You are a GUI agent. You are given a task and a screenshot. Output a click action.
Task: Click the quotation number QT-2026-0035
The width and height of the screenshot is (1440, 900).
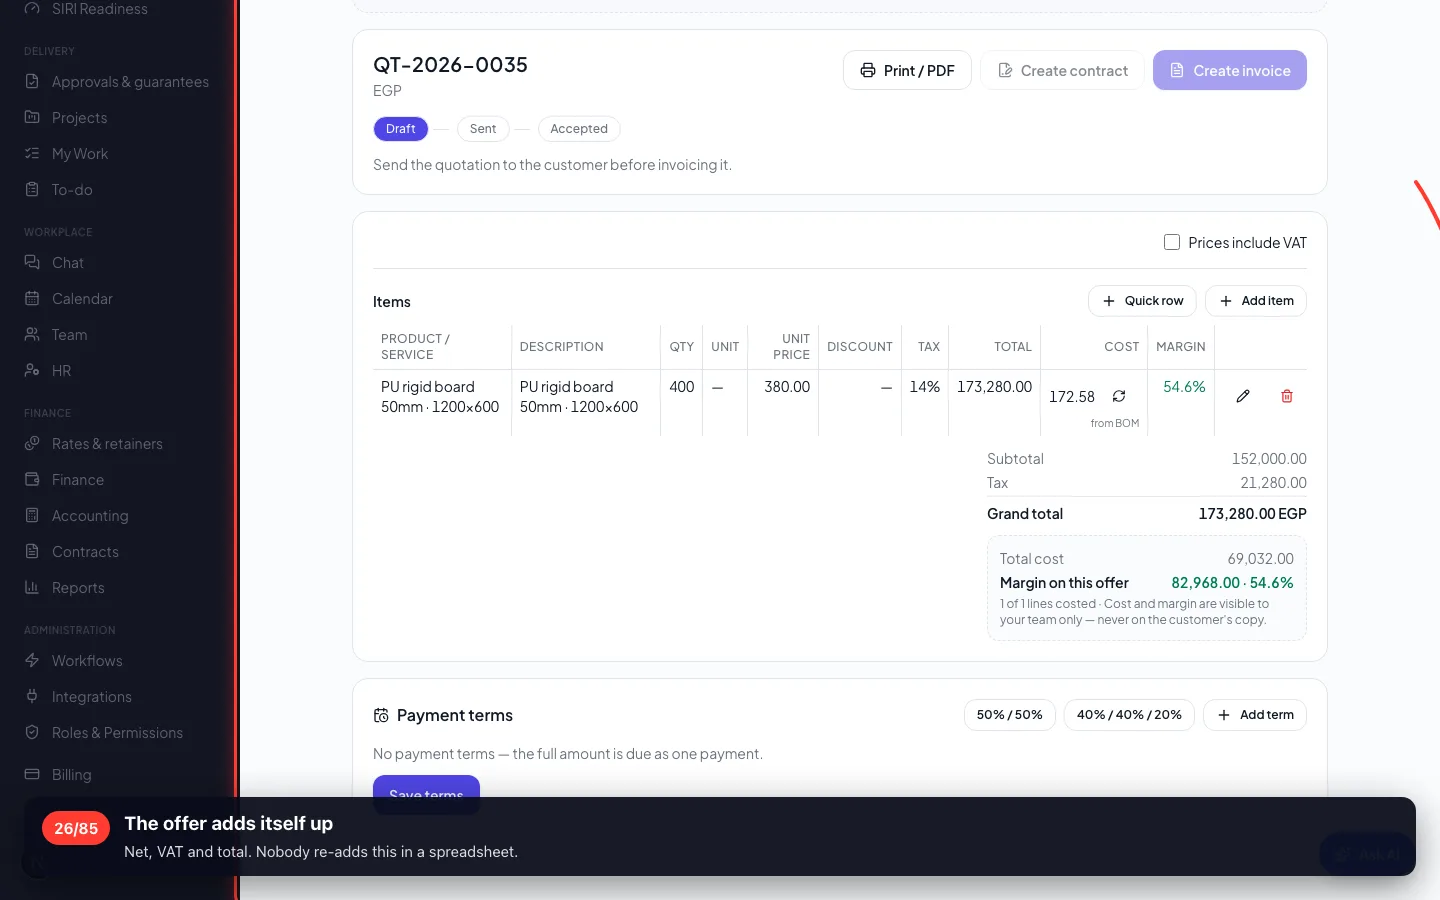pos(450,65)
